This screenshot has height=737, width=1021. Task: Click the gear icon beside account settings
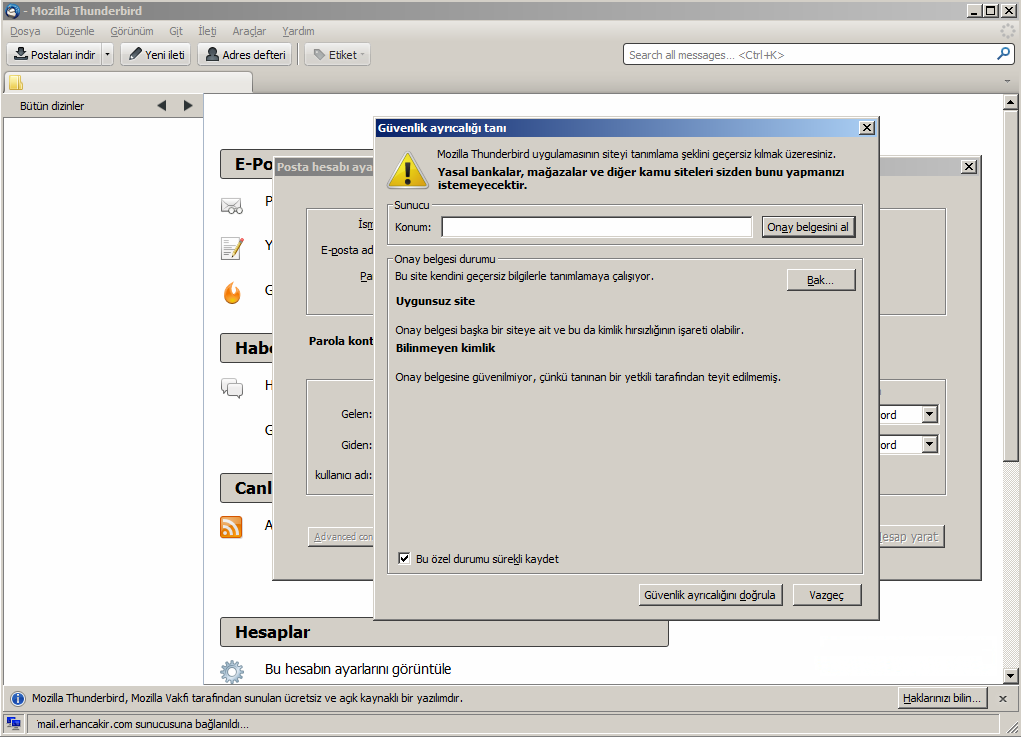click(x=232, y=671)
